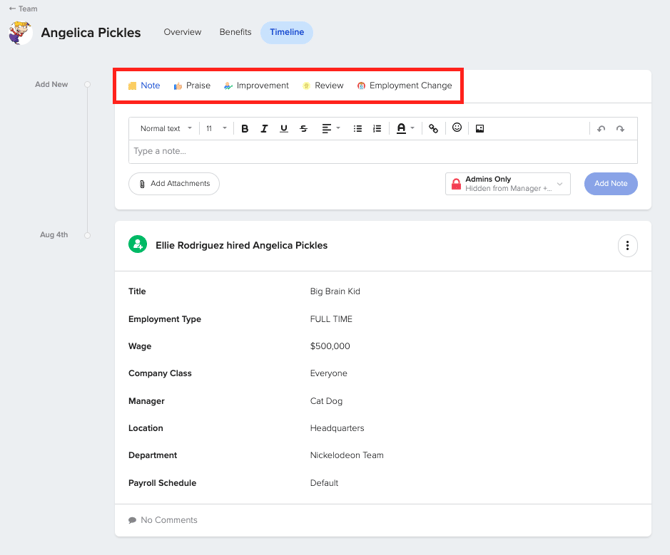Apply strikethrough to note text
Screen dimensions: 670x555
(304, 129)
